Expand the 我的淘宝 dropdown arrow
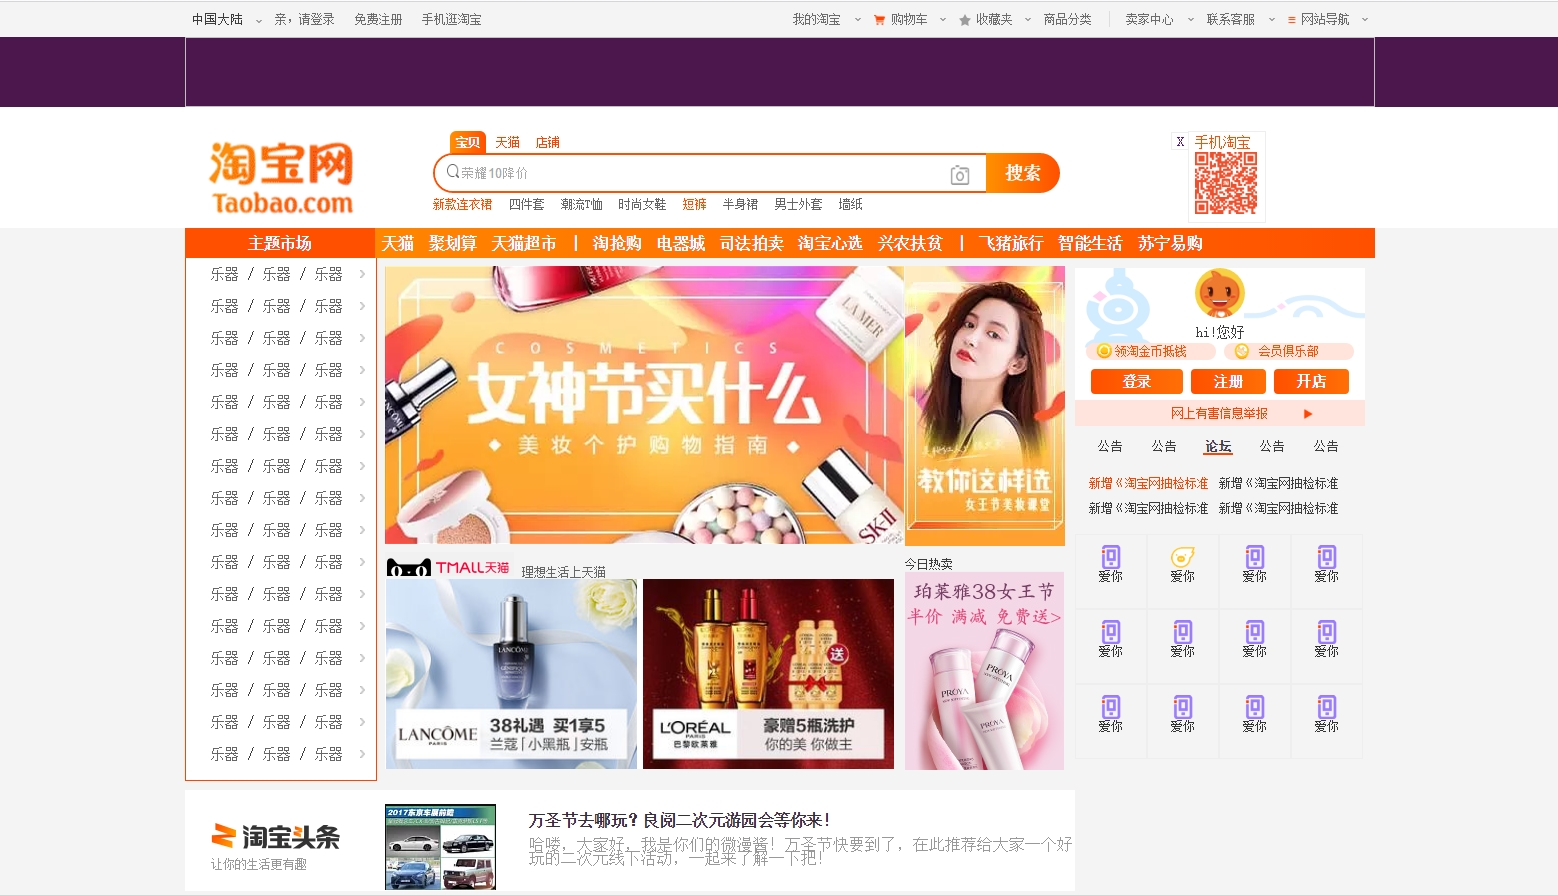The width and height of the screenshot is (1558, 895). (858, 20)
